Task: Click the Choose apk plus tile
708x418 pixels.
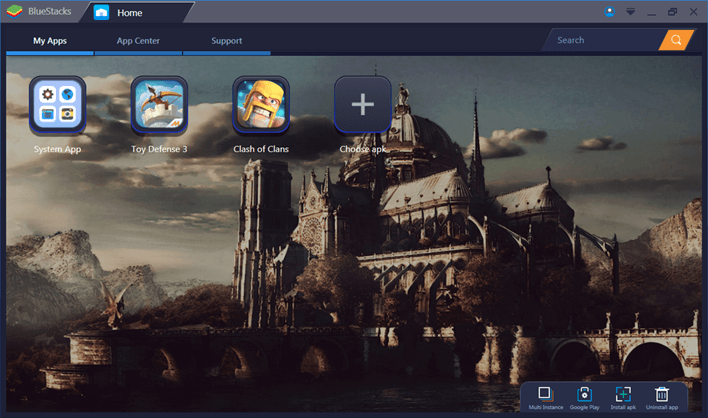Action: click(x=362, y=105)
